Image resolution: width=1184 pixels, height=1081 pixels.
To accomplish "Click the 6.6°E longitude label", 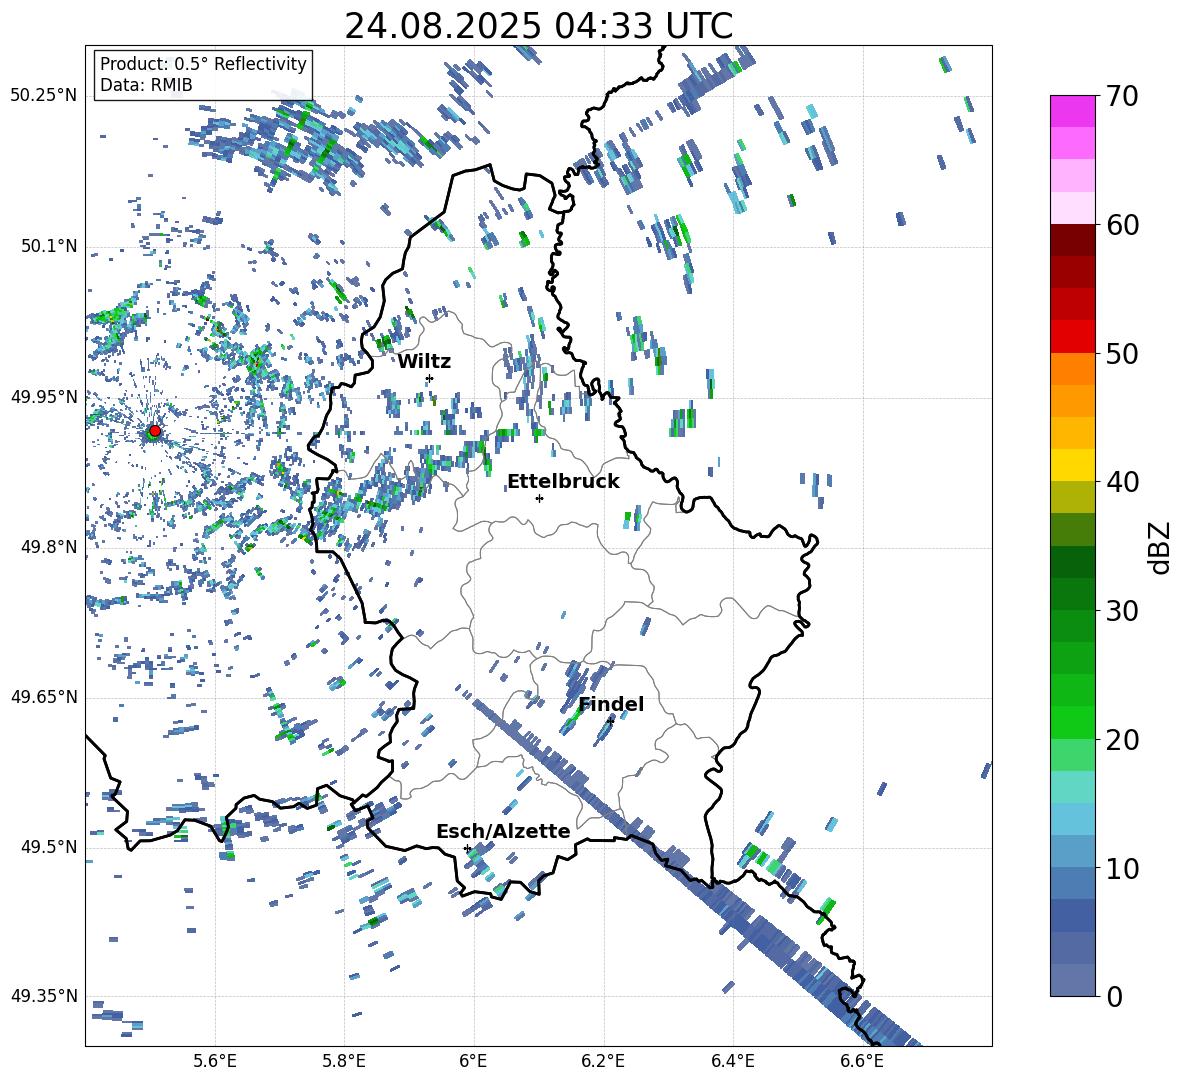I will click(x=862, y=1061).
